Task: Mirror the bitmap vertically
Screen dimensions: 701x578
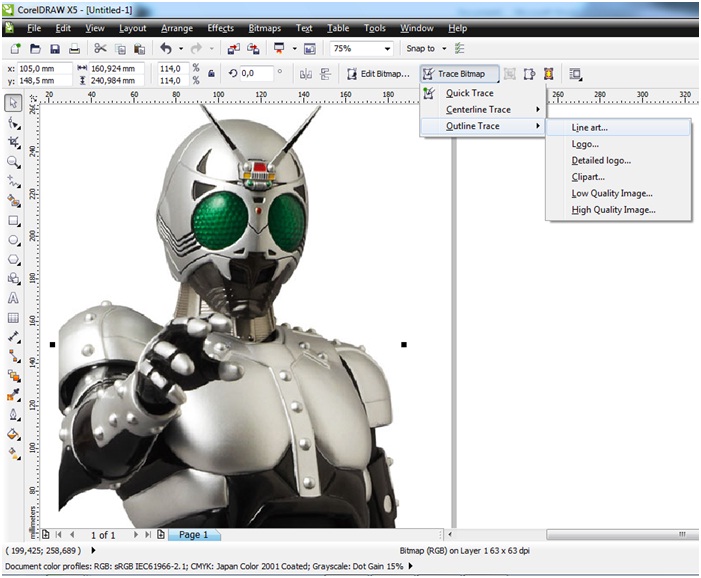Action: point(325,74)
